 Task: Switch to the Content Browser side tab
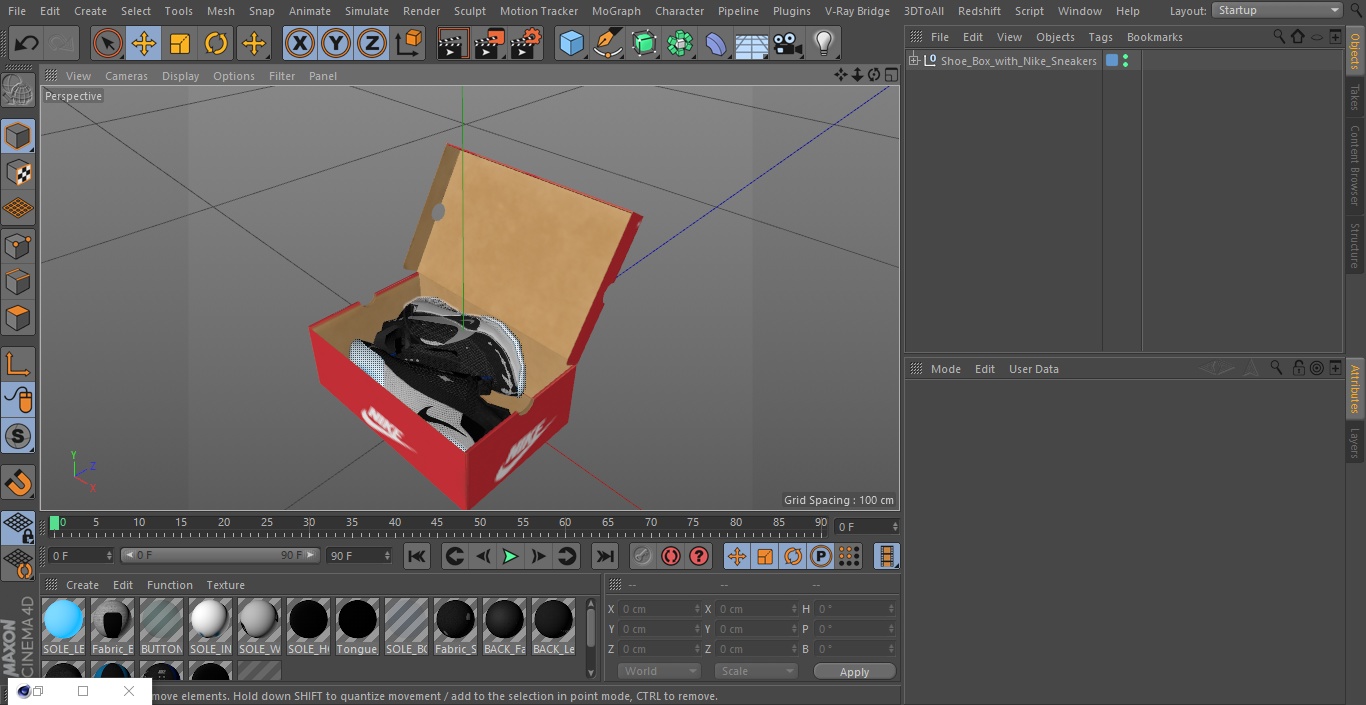click(x=1355, y=165)
